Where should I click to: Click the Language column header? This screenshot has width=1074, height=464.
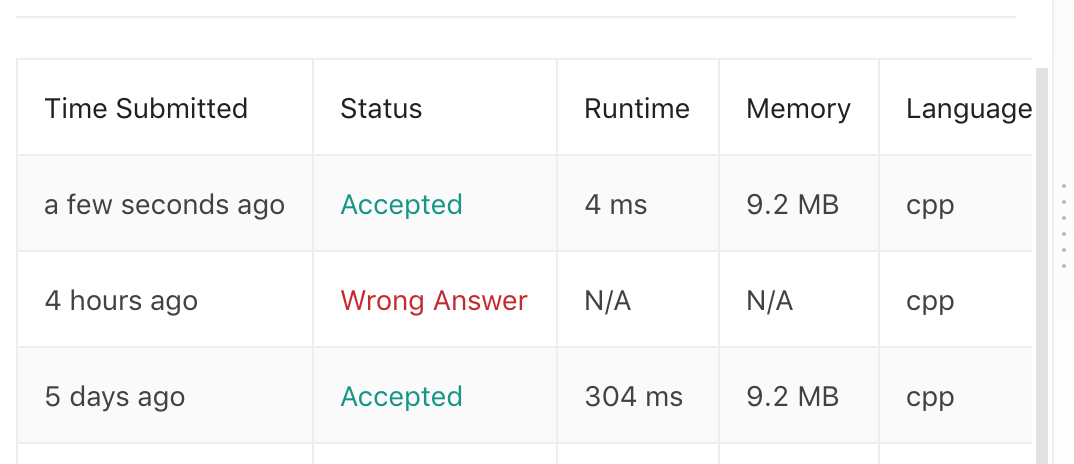coord(968,109)
